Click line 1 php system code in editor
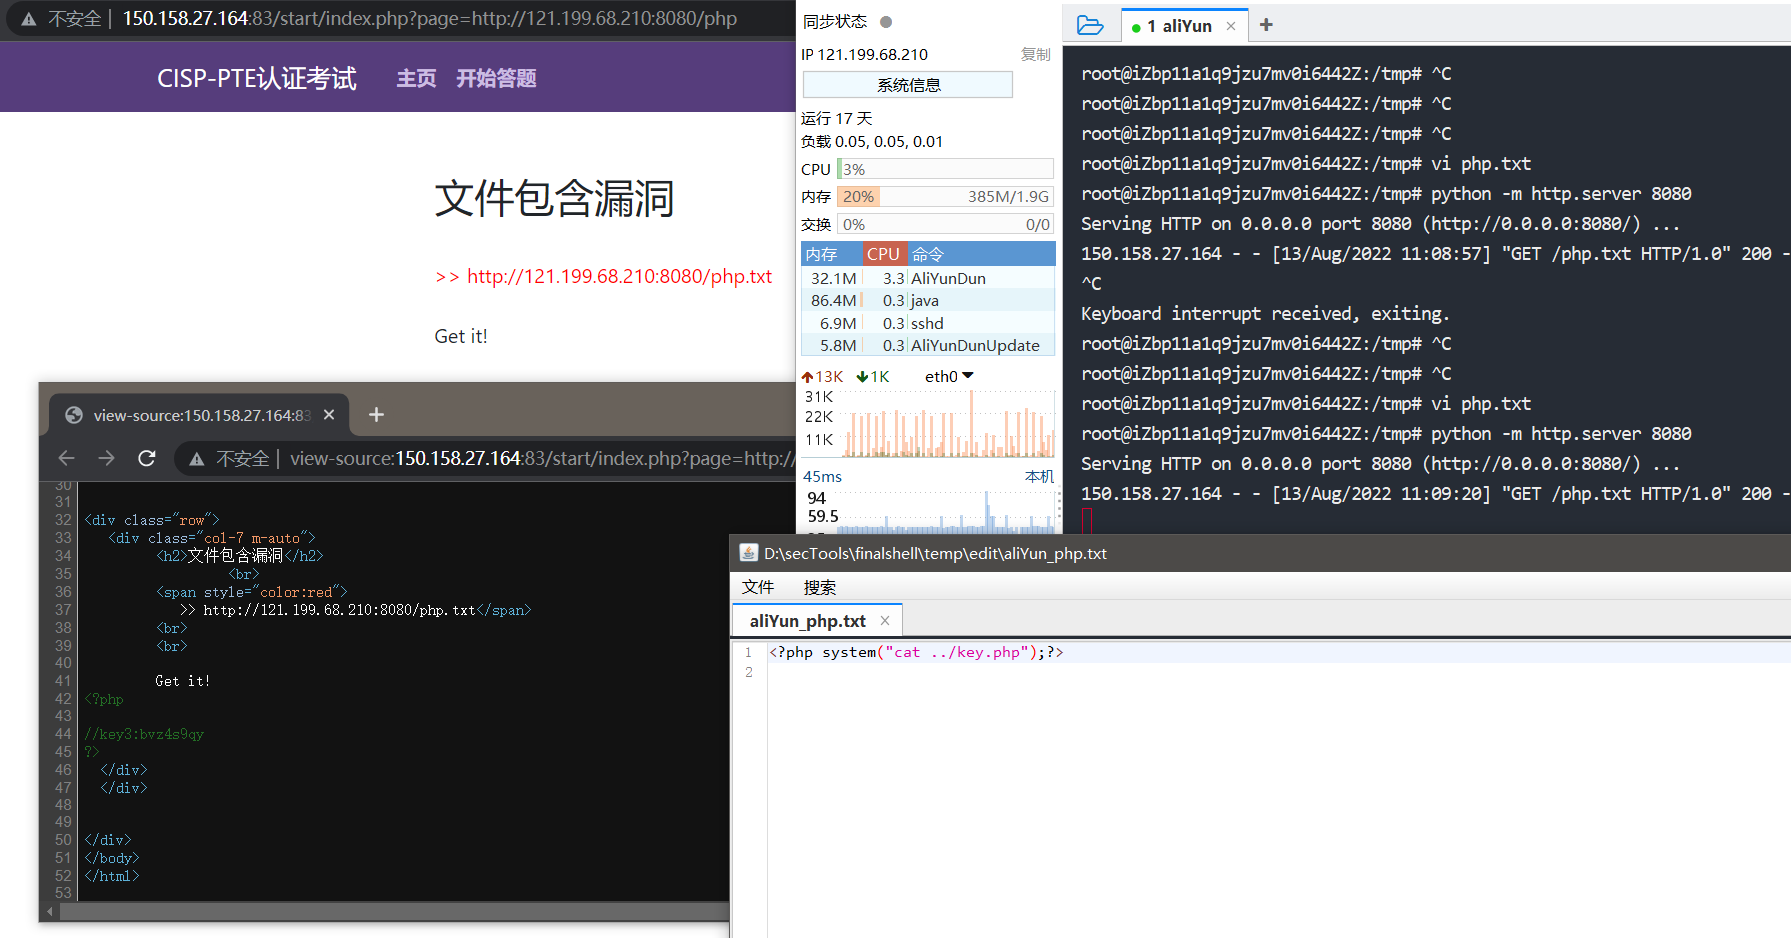The image size is (1791, 938). point(916,652)
